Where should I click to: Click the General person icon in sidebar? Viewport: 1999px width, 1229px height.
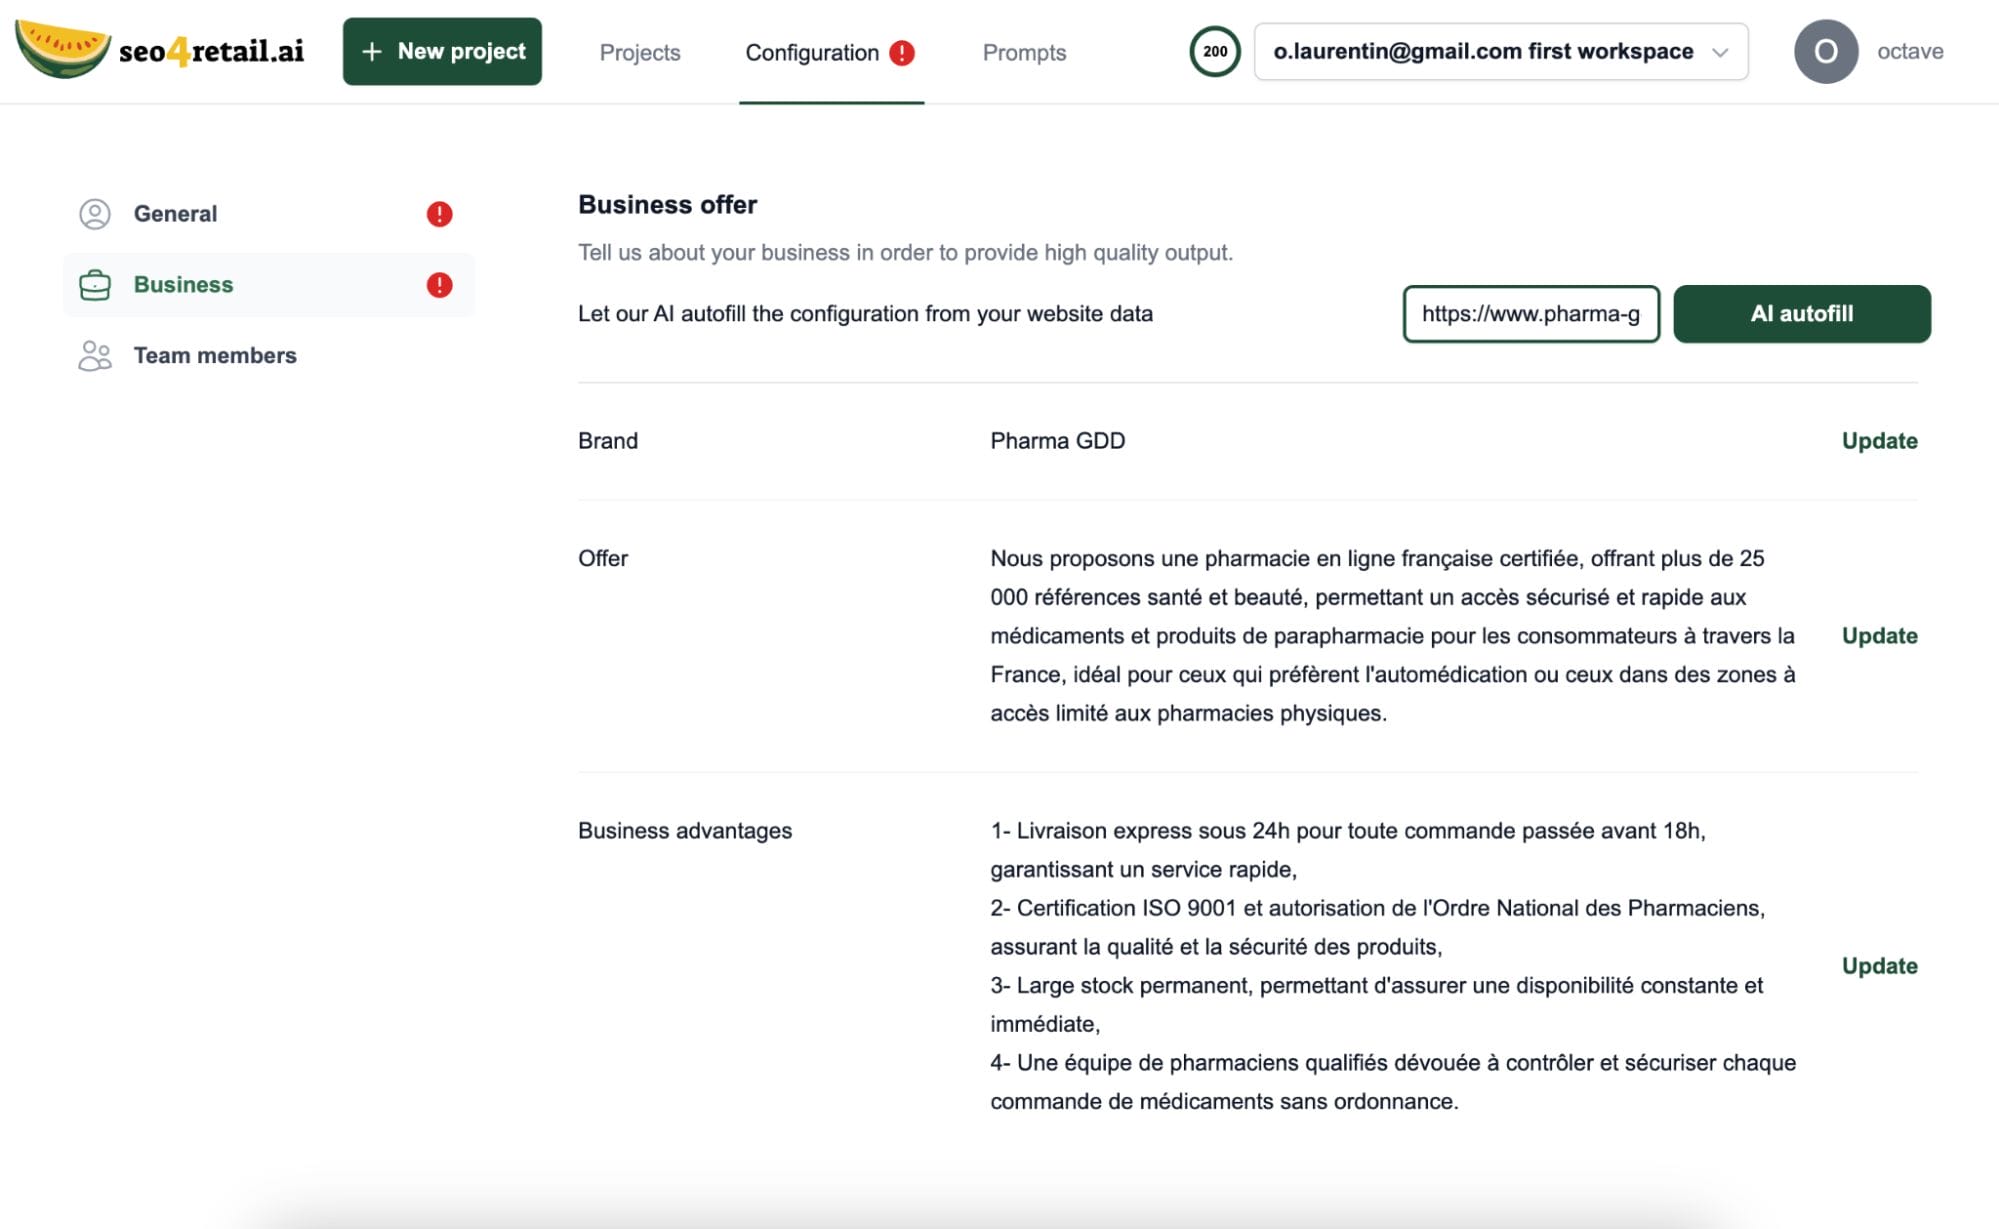point(95,214)
